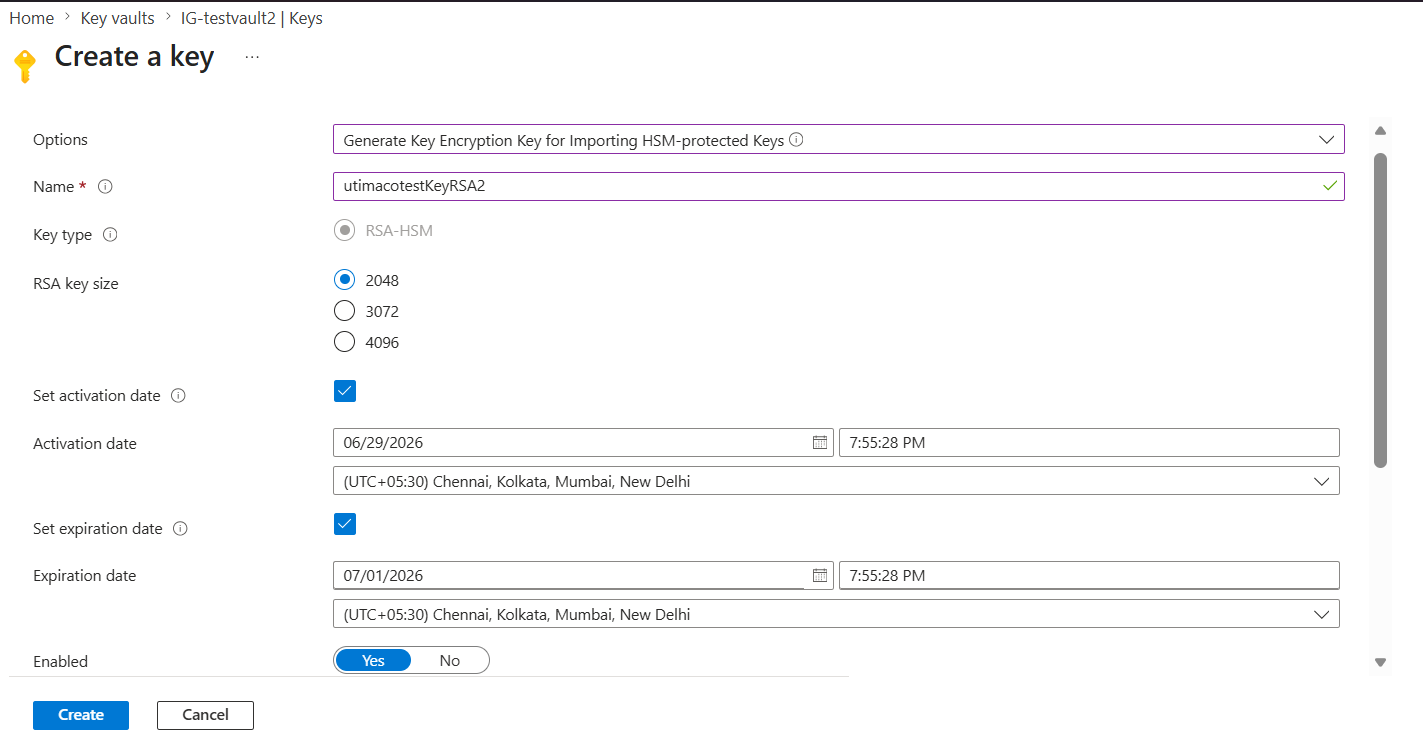Open the ellipsis menu next to Create a key
The height and width of the screenshot is (741, 1423).
click(x=252, y=57)
